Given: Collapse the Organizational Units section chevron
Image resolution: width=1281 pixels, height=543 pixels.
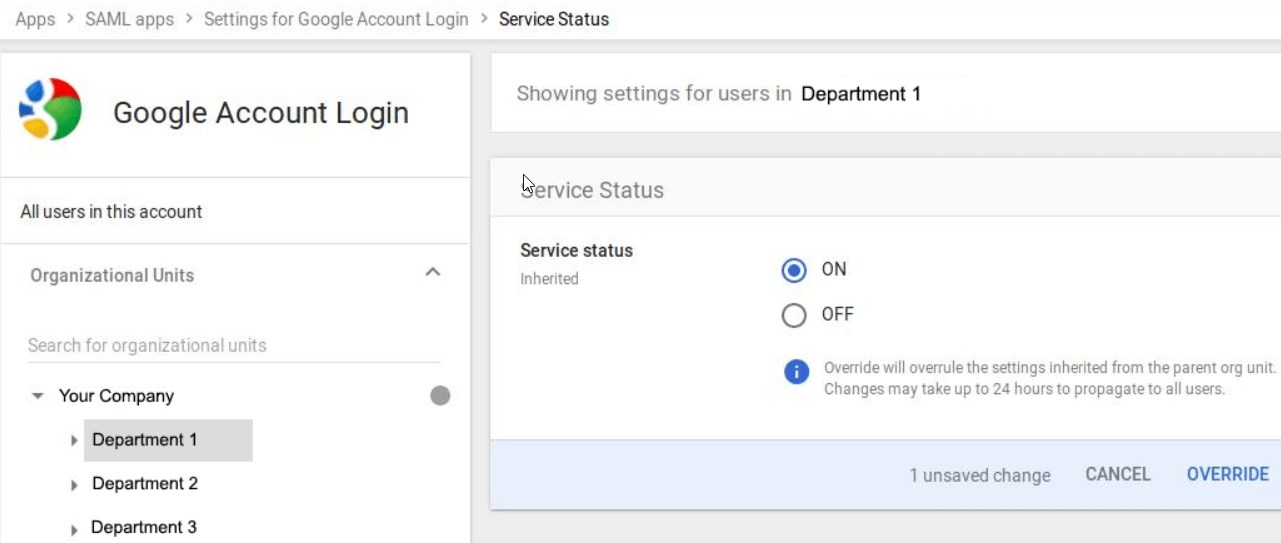Looking at the screenshot, I should pyautogui.click(x=433, y=272).
